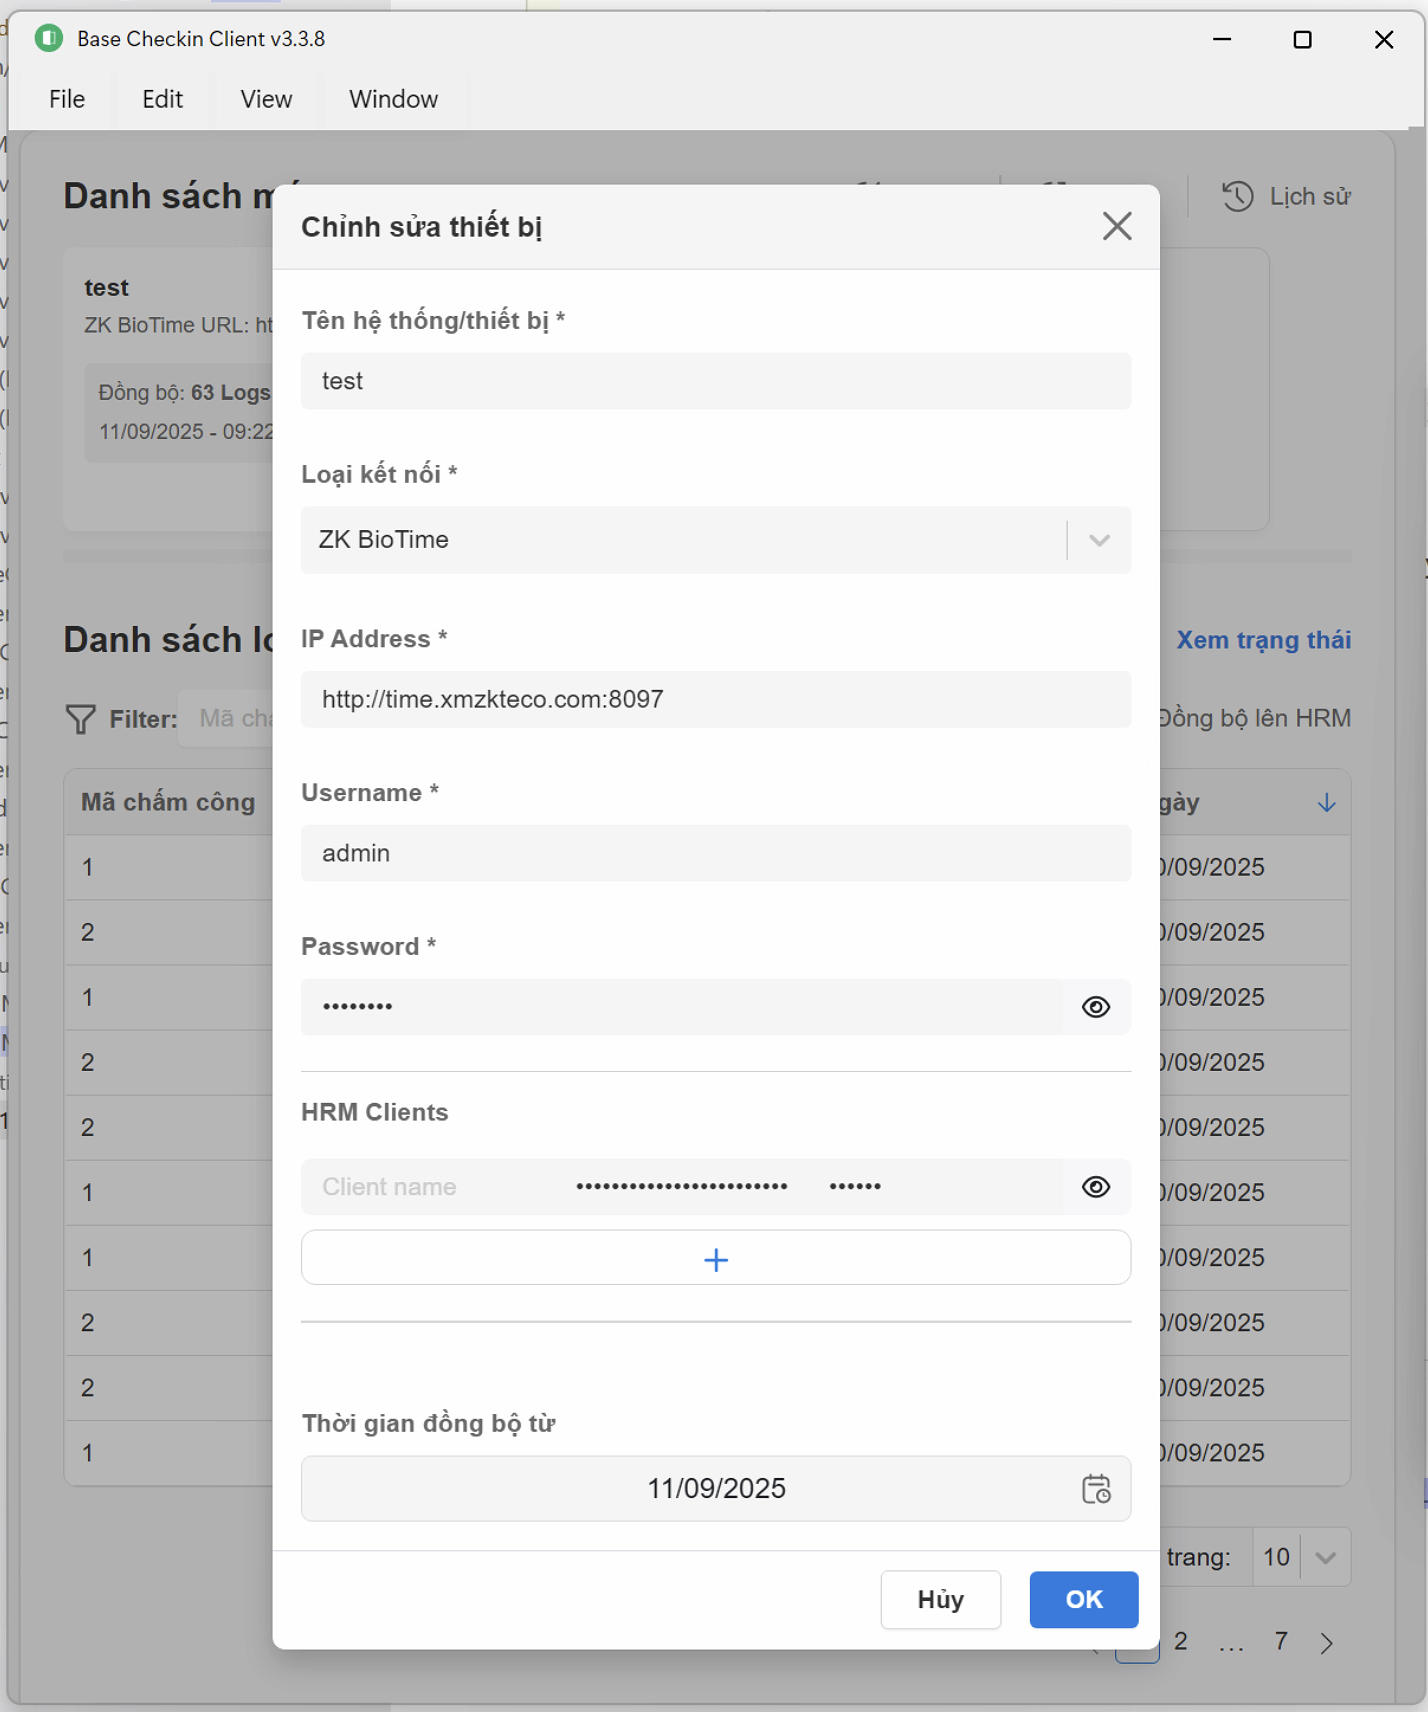Image resolution: width=1428 pixels, height=1712 pixels.
Task: Click the Filter funnel icon
Action: click(80, 719)
